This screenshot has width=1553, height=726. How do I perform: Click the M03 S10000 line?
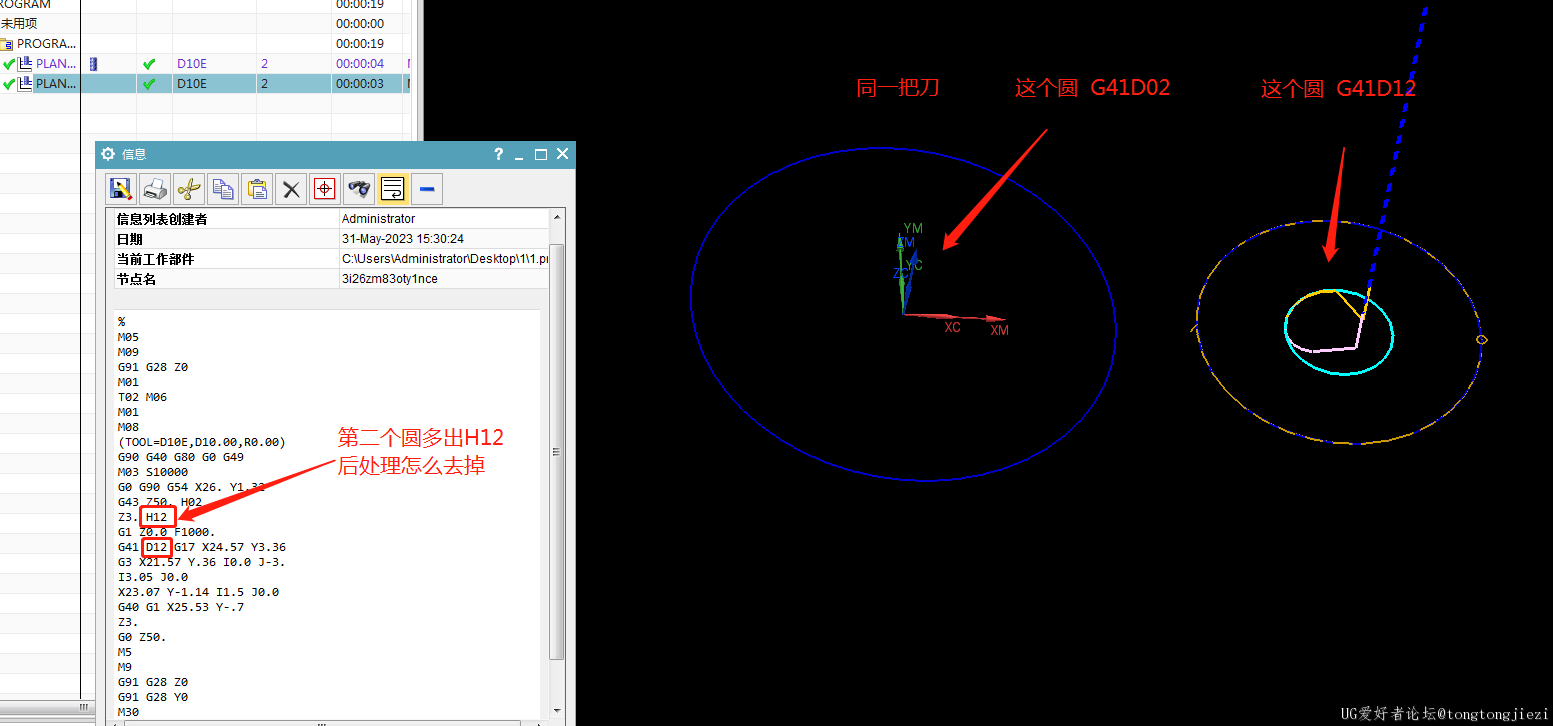click(x=152, y=472)
